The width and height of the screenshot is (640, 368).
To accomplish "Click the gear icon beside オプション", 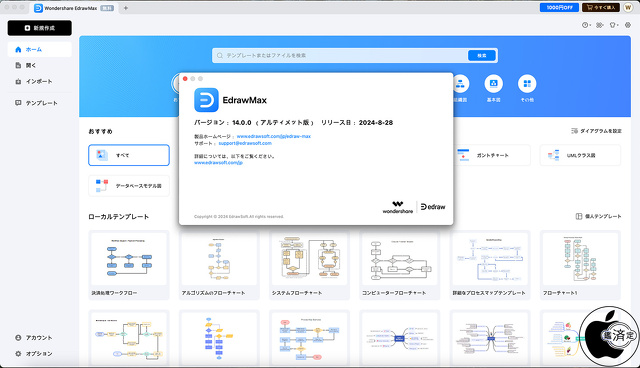I will (18, 353).
